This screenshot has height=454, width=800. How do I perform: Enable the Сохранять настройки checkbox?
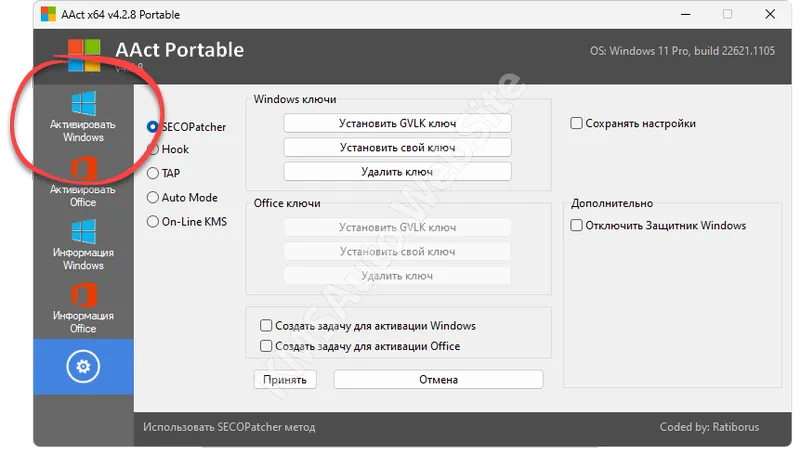(577, 124)
